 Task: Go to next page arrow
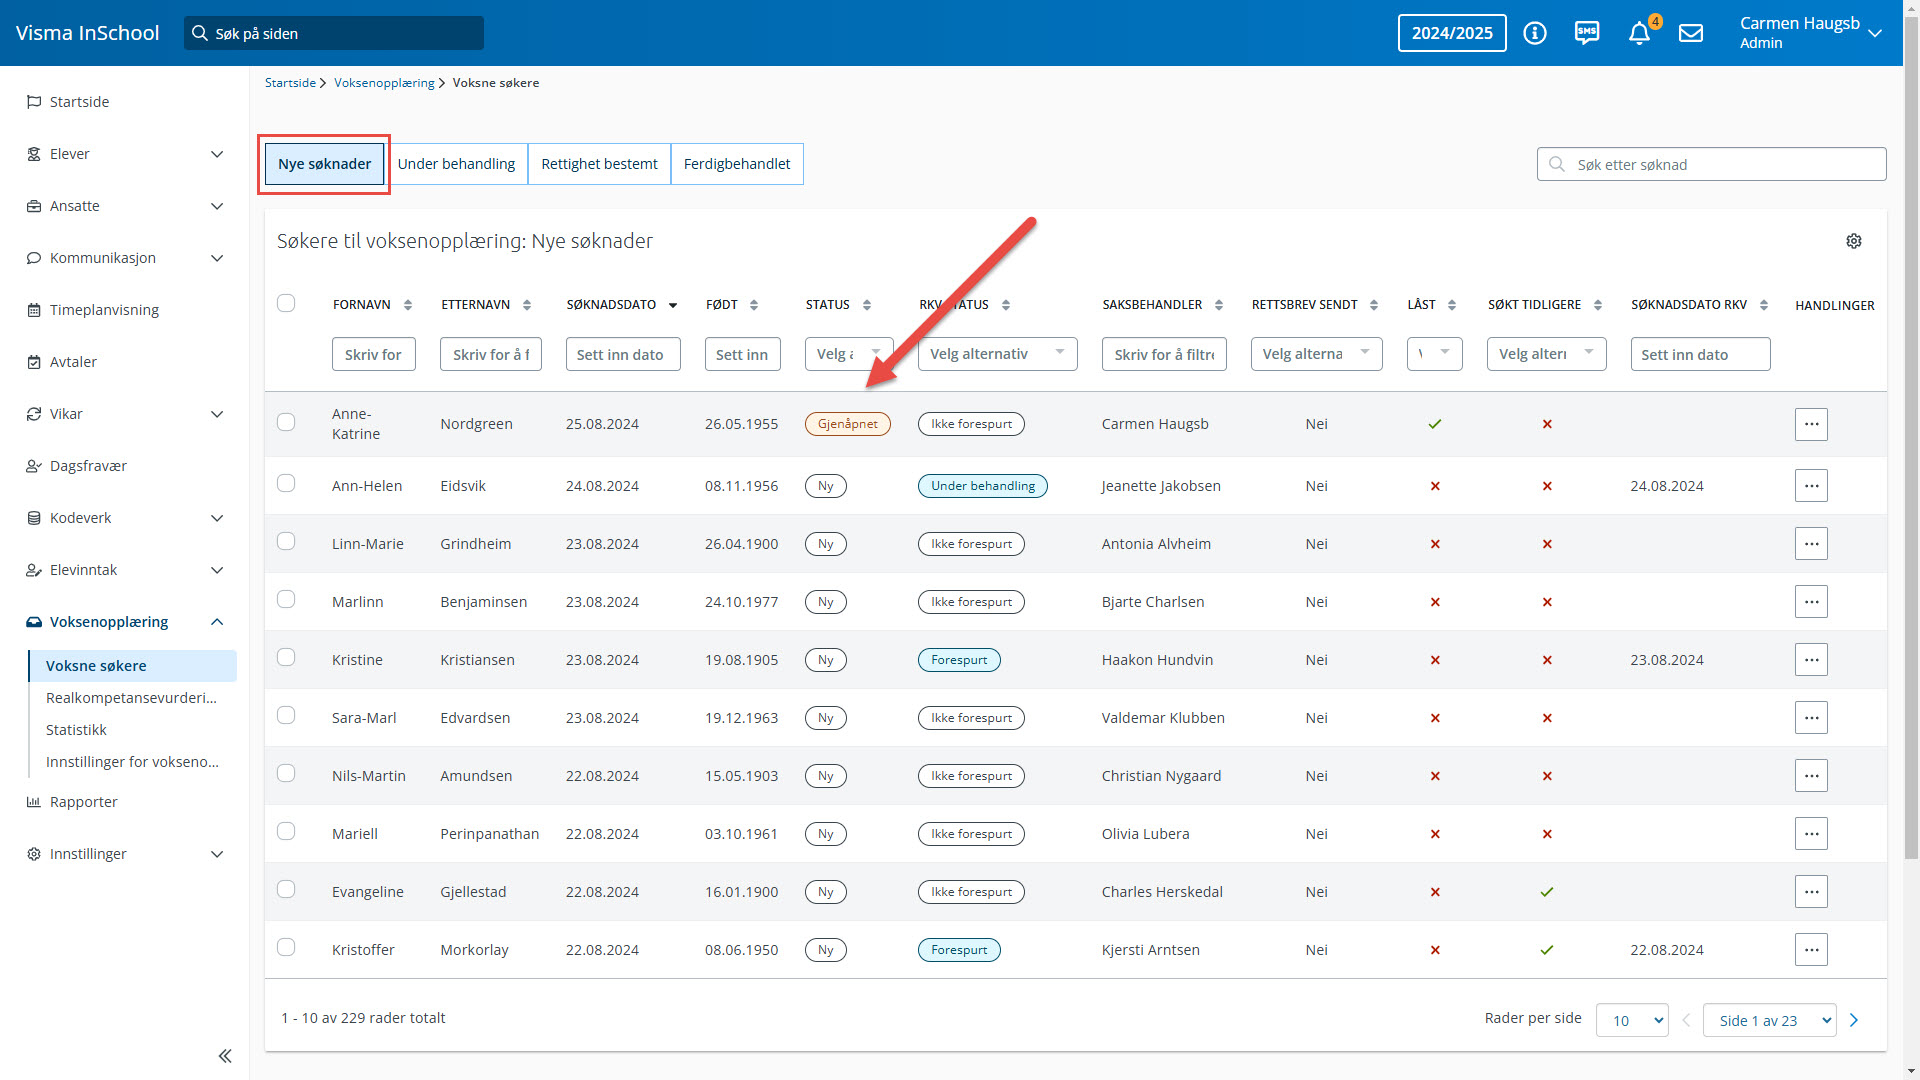1854,1020
